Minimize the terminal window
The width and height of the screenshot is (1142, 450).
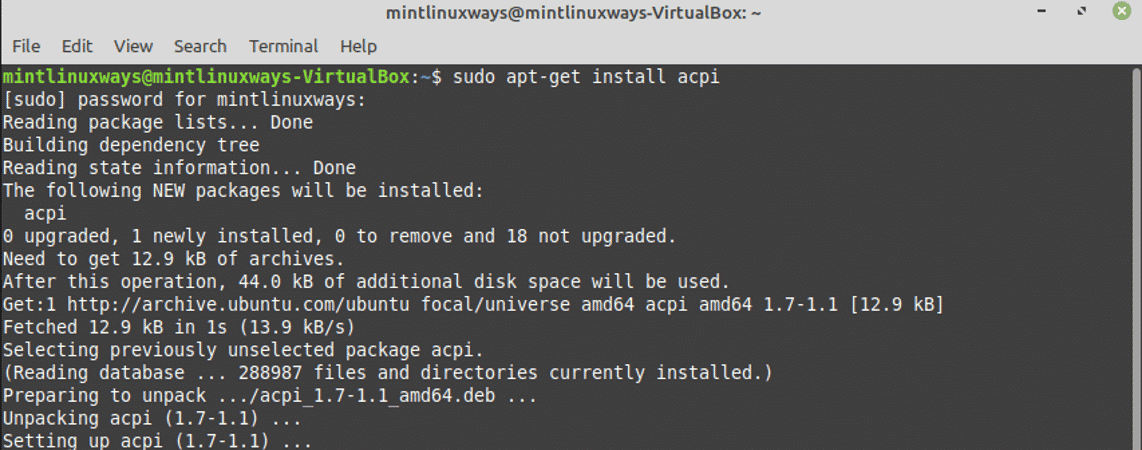click(1044, 12)
